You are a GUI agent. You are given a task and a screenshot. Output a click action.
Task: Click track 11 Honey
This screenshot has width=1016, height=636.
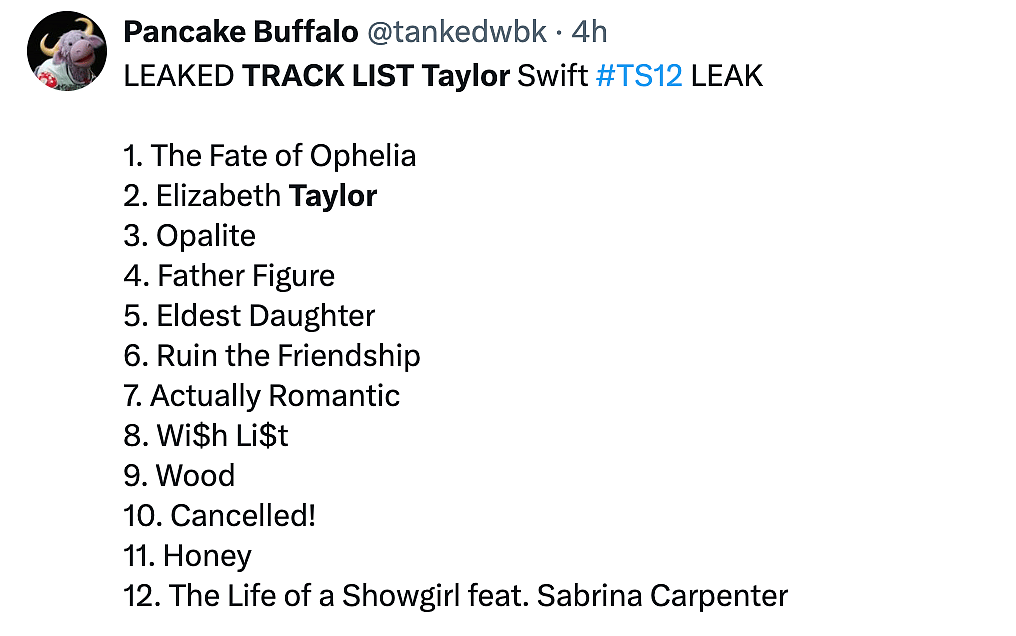point(188,556)
